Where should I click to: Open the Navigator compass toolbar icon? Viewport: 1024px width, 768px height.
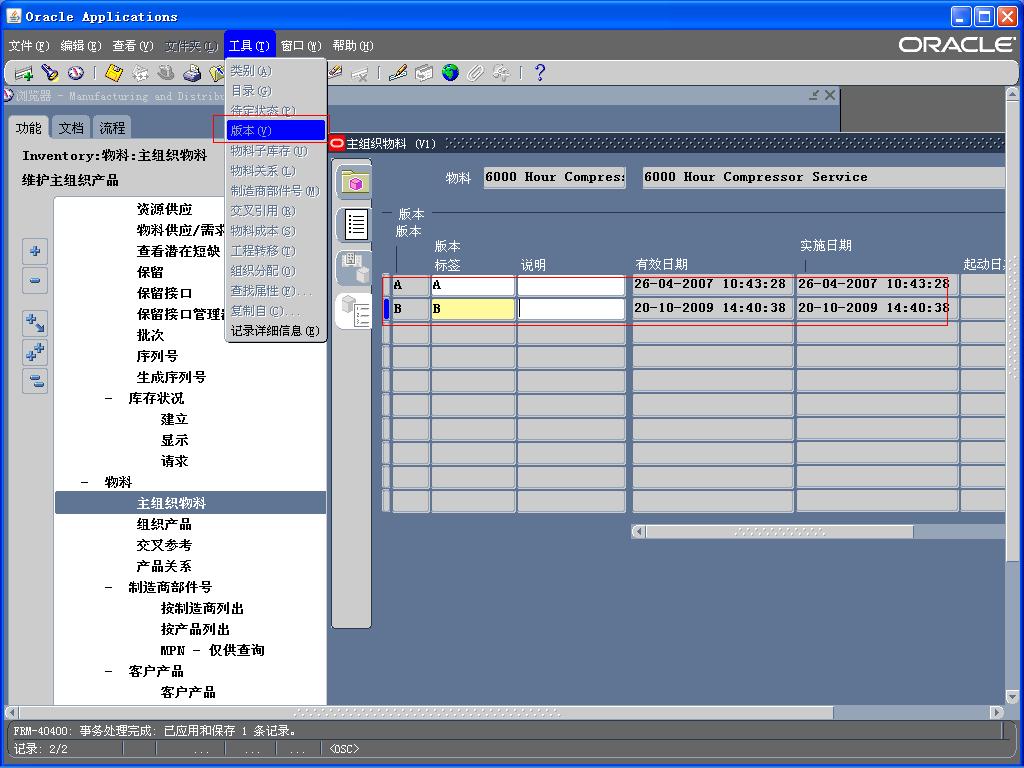click(x=76, y=73)
